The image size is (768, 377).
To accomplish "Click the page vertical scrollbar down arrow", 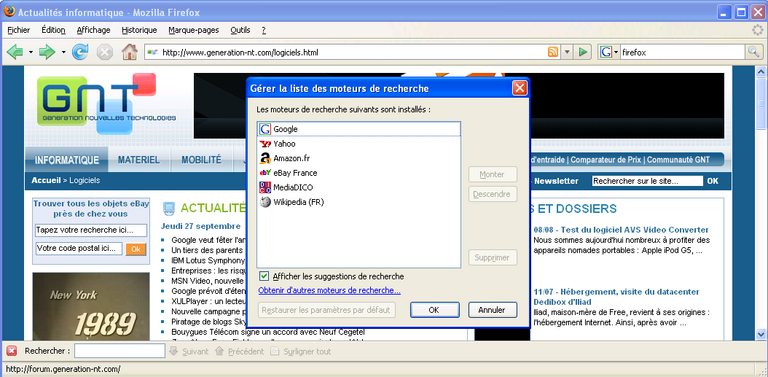I will tap(761, 334).
